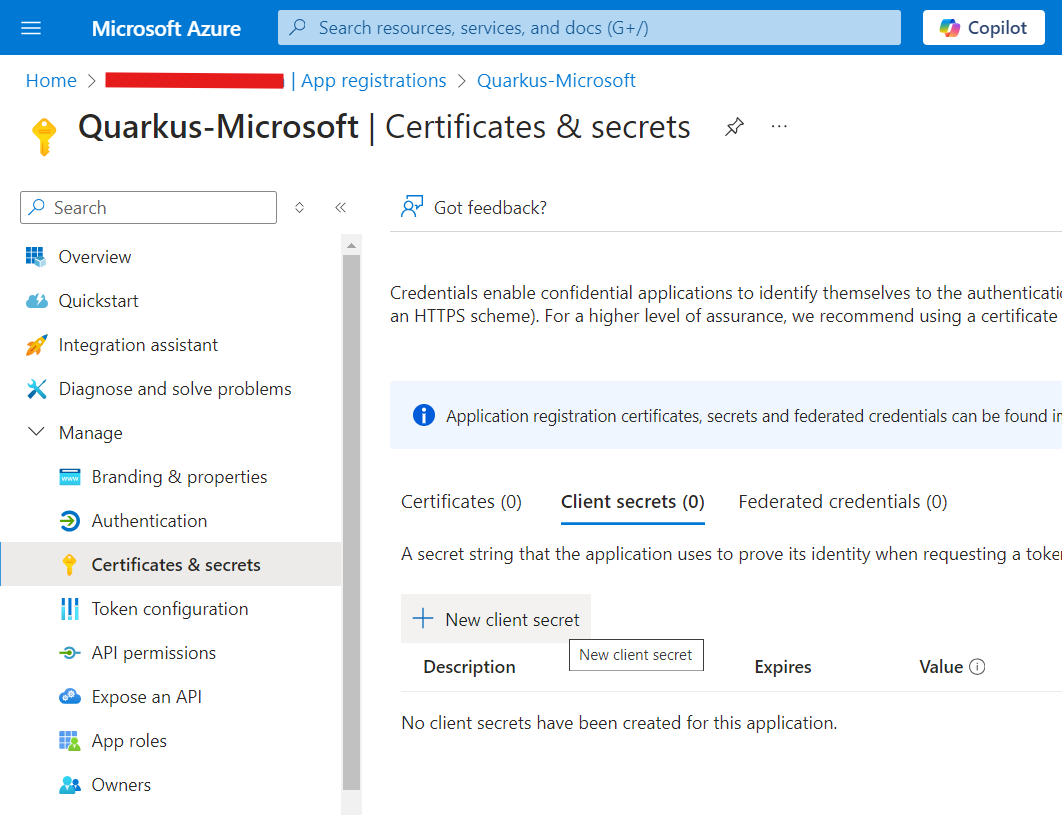Switch to the Certificates tab

[x=461, y=501]
